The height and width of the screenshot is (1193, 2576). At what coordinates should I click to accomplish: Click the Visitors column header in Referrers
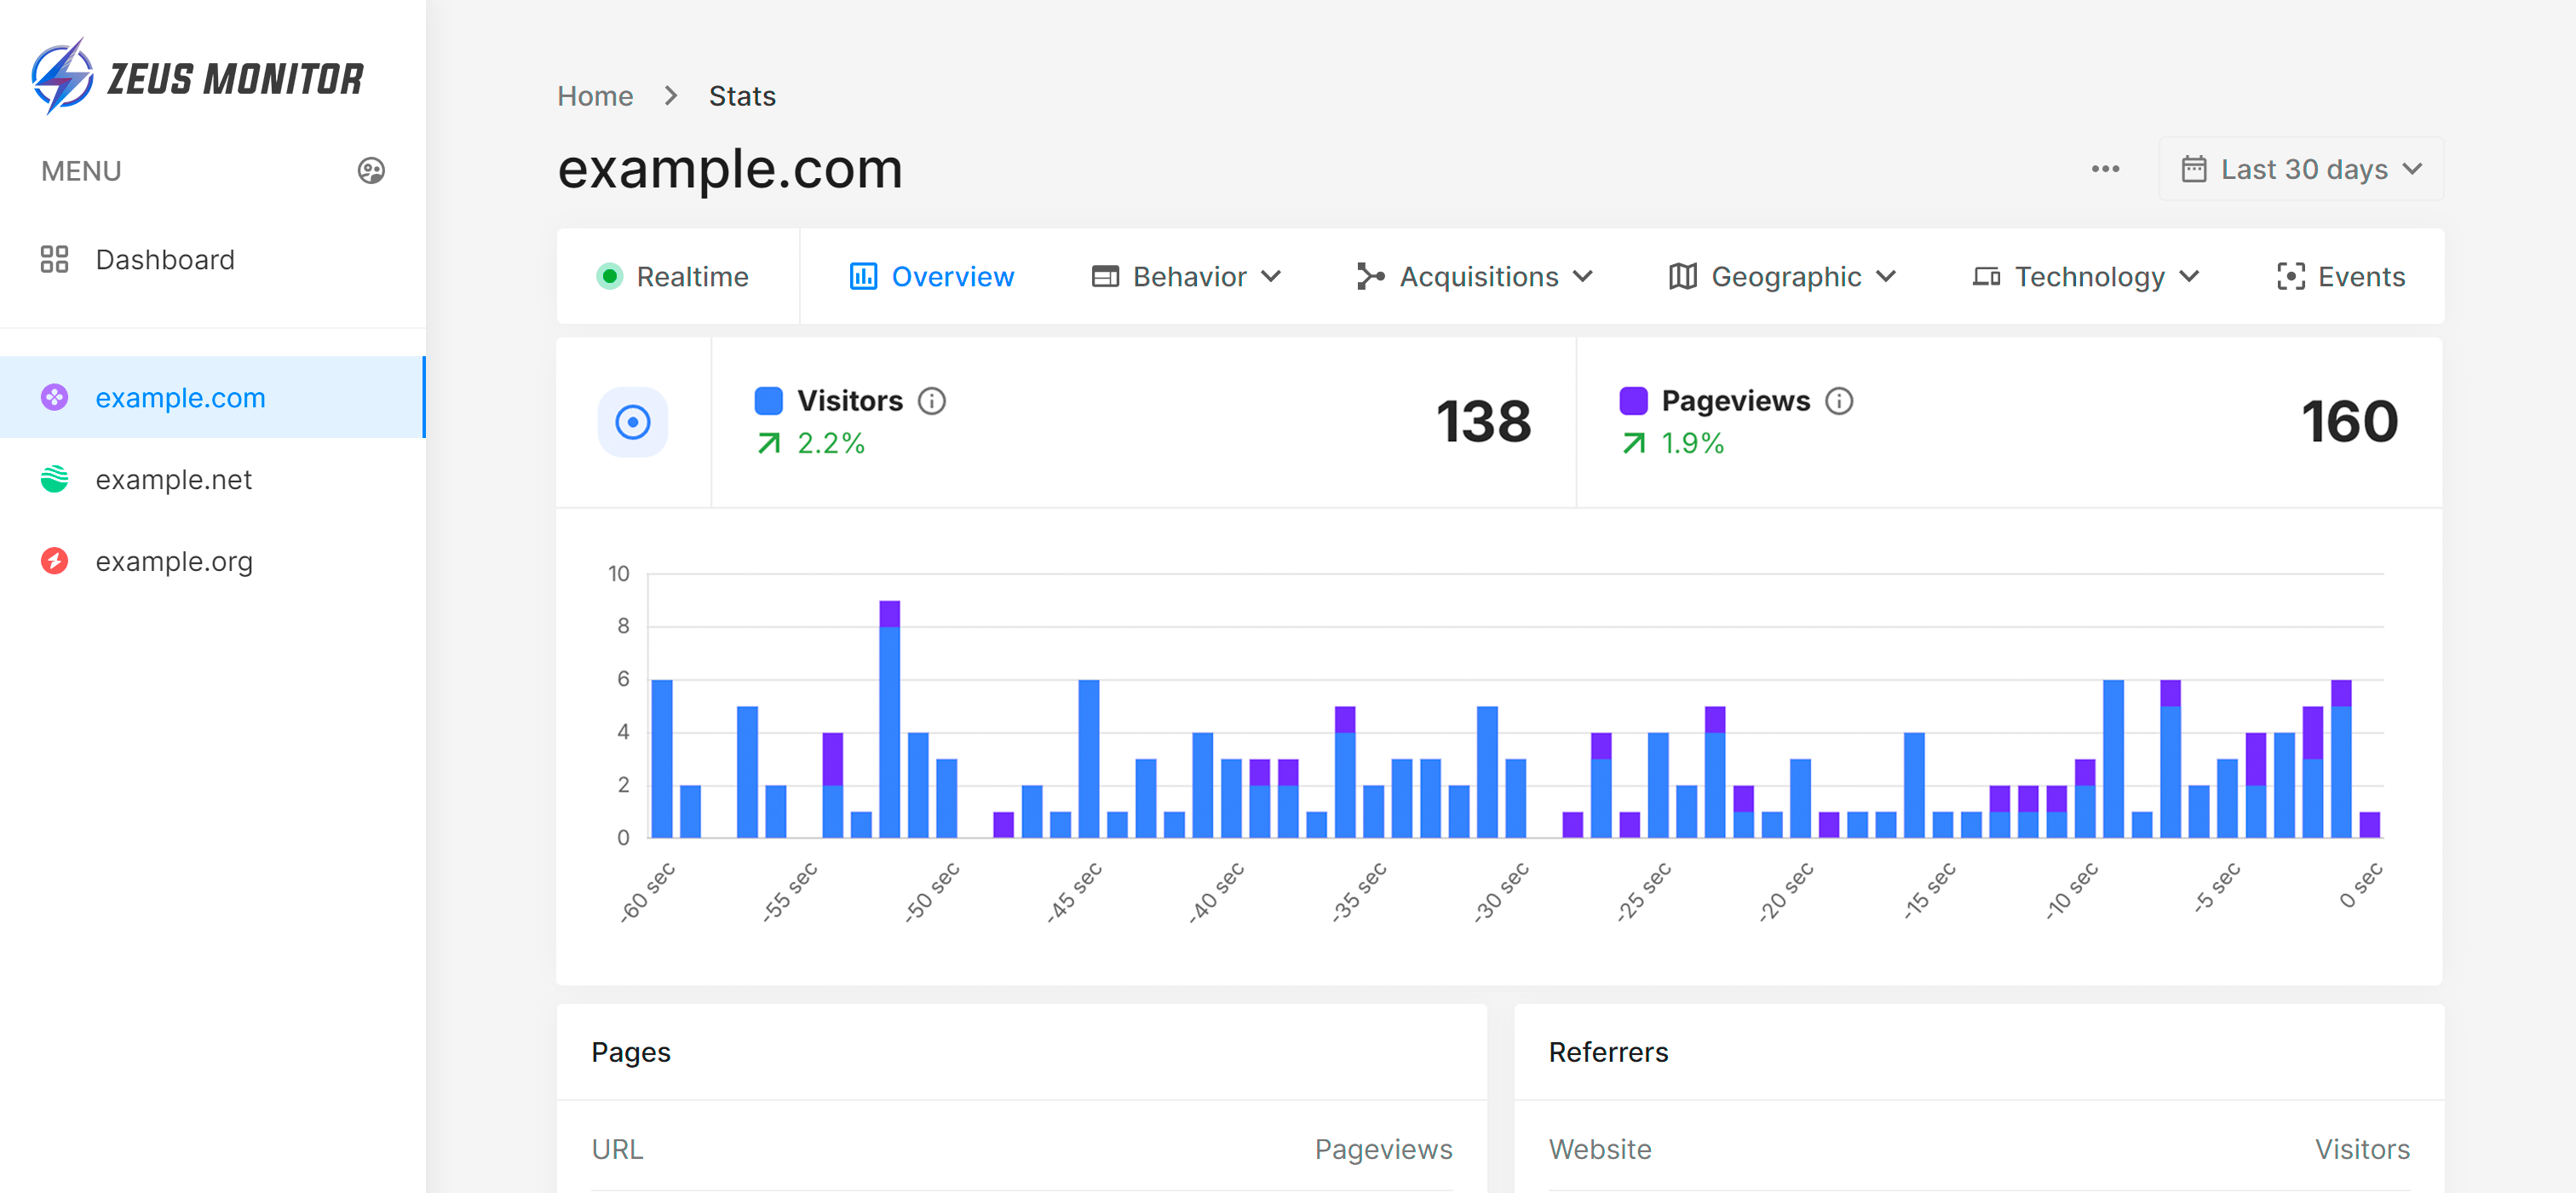click(x=2362, y=1149)
